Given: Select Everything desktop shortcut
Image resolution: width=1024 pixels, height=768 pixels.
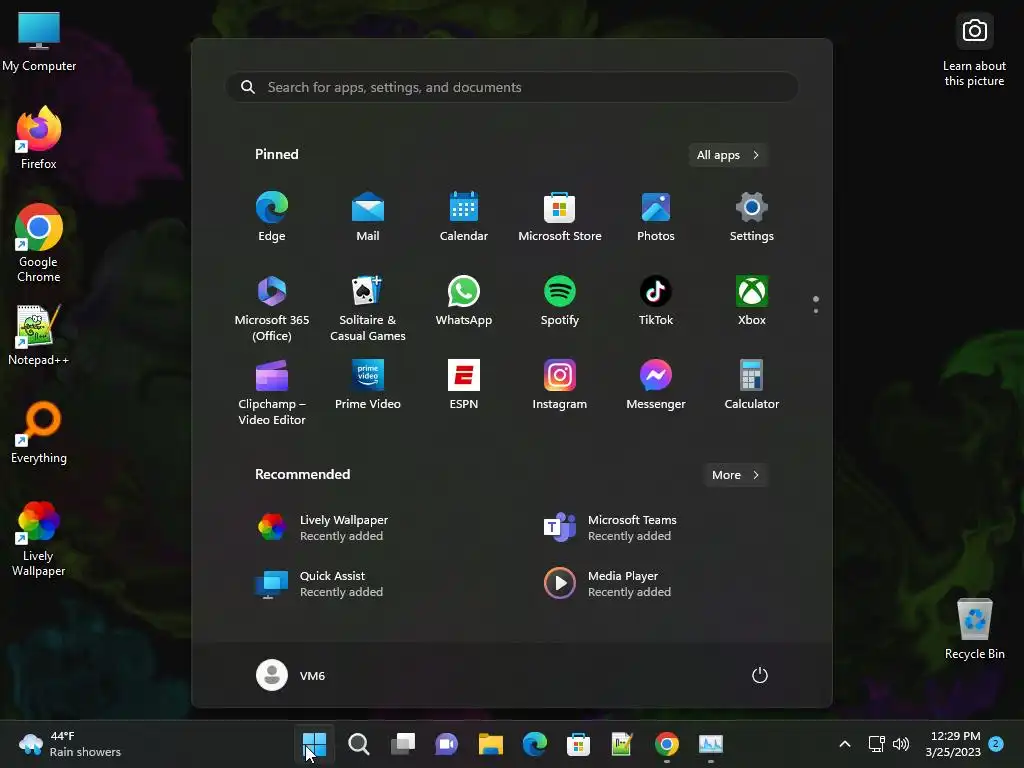Looking at the screenshot, I should [39, 432].
